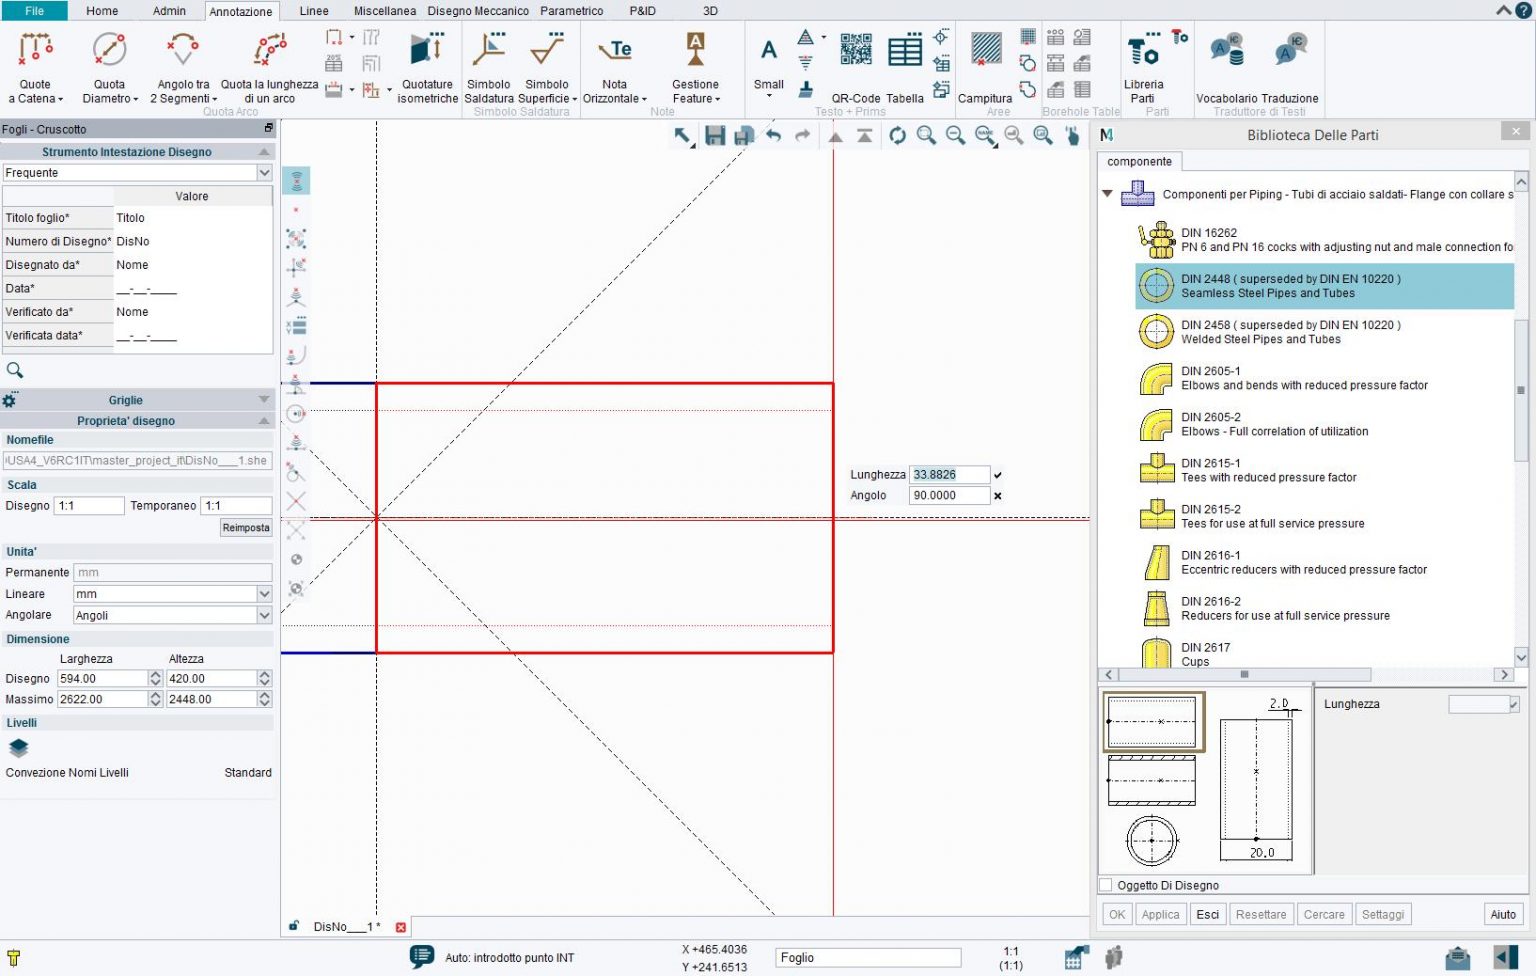The width and height of the screenshot is (1536, 976).
Task: Enable the Oggetto Di Disegno checkbox
Action: pos(1104,885)
